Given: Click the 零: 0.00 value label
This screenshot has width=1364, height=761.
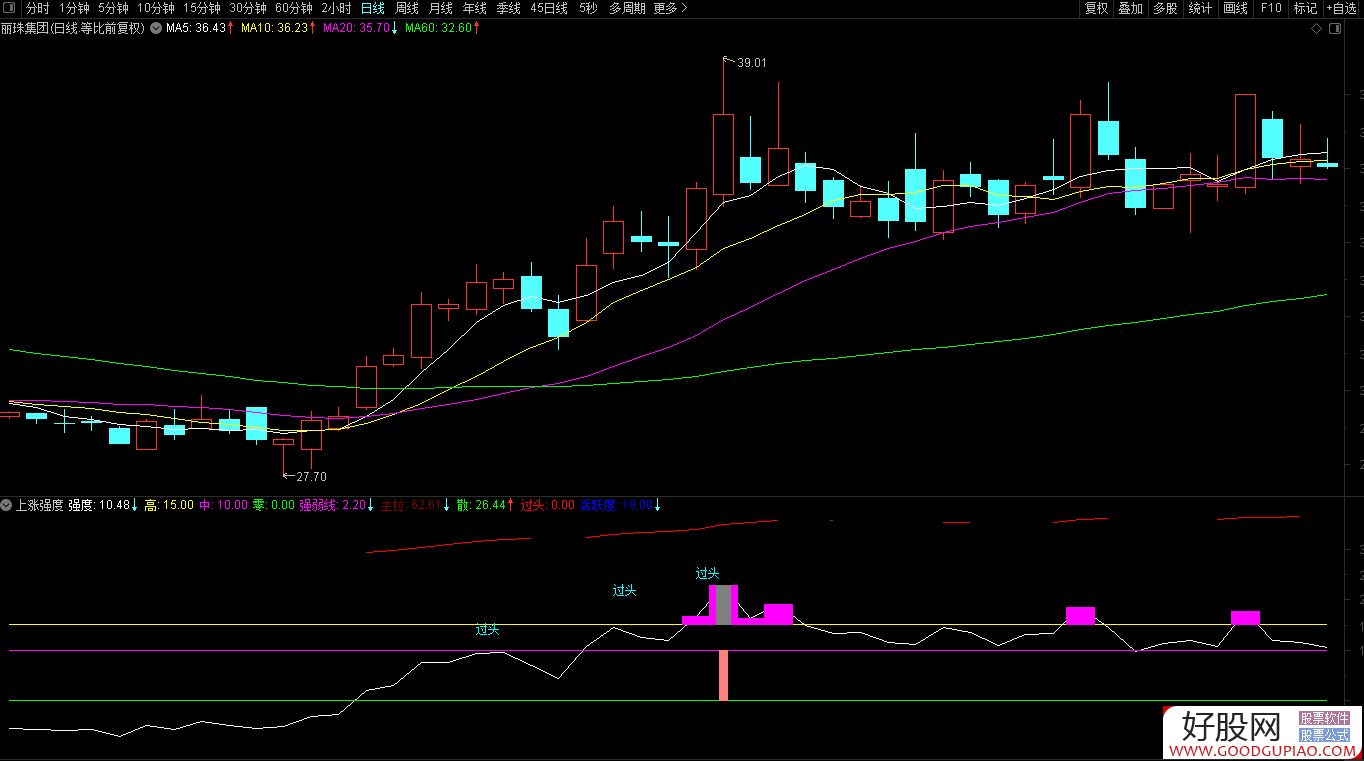Looking at the screenshot, I should click(x=273, y=505).
